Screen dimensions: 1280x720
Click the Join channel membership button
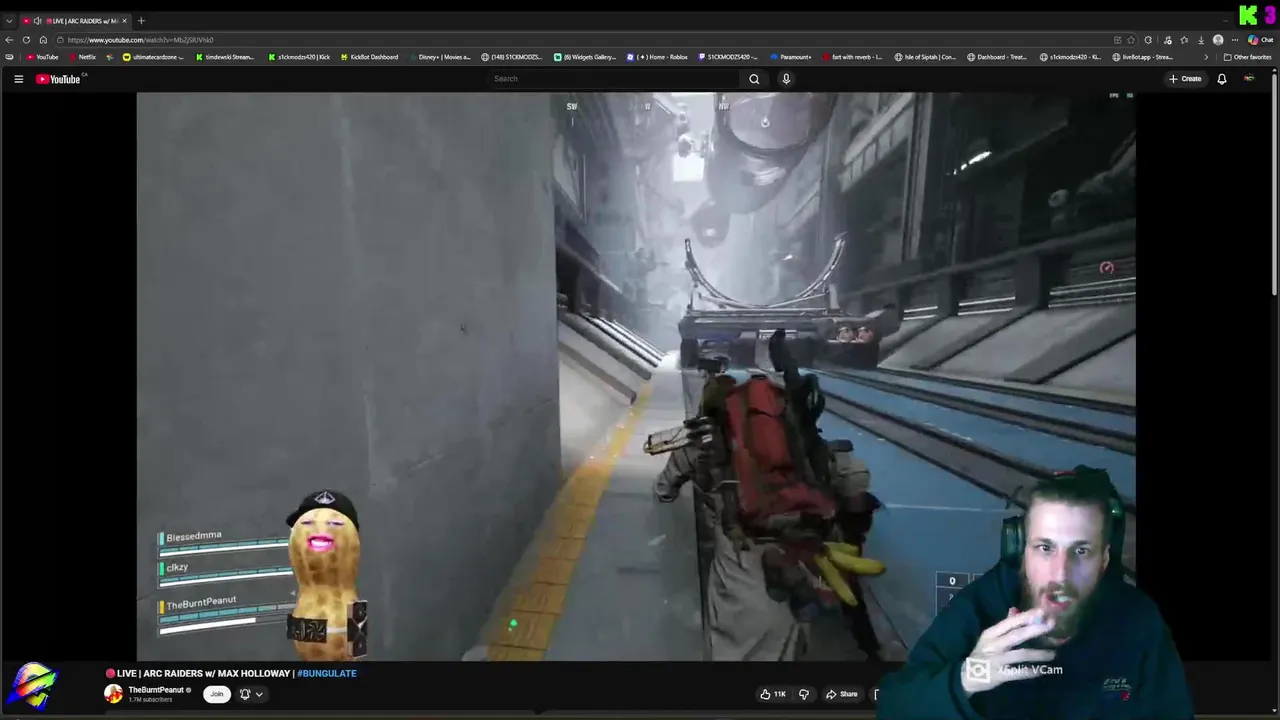coord(216,694)
